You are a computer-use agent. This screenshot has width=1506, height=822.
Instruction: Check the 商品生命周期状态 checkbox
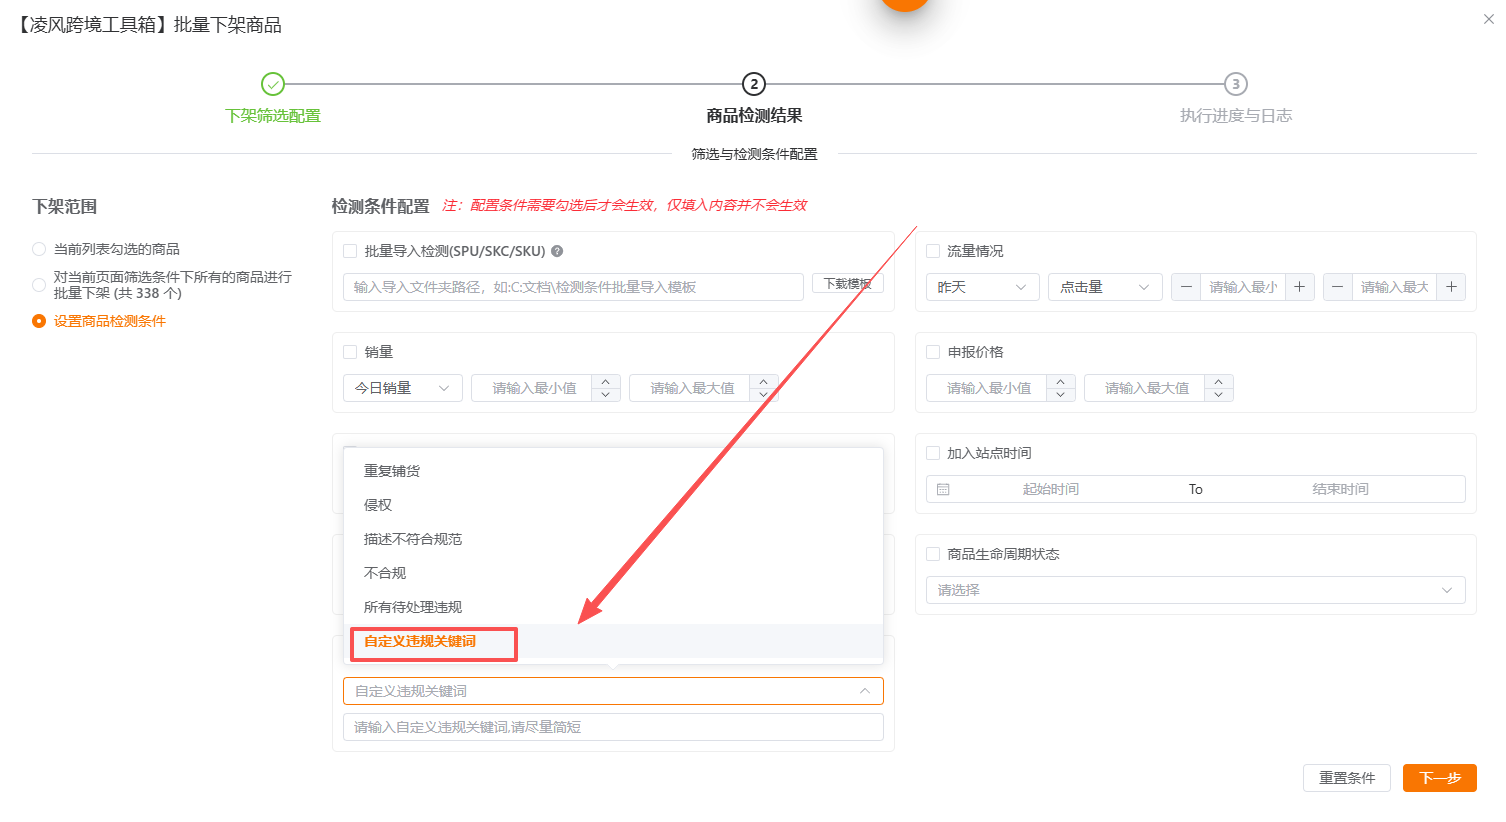click(933, 554)
